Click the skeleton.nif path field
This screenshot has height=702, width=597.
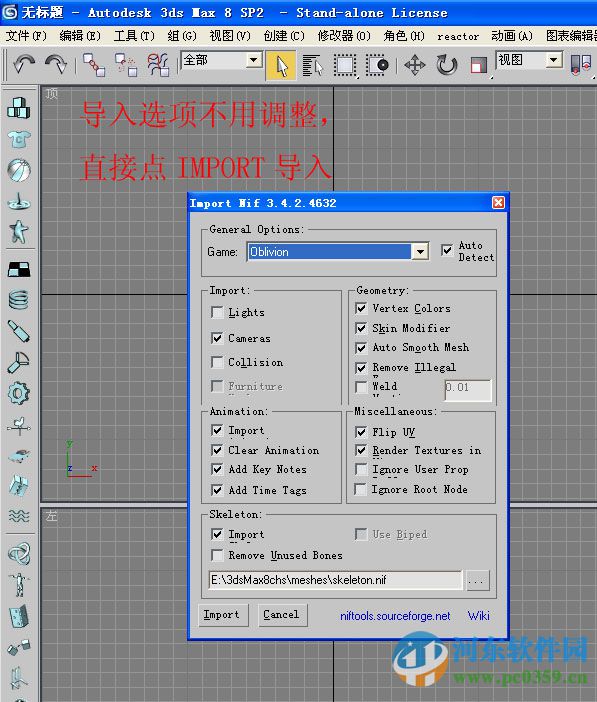click(x=335, y=580)
